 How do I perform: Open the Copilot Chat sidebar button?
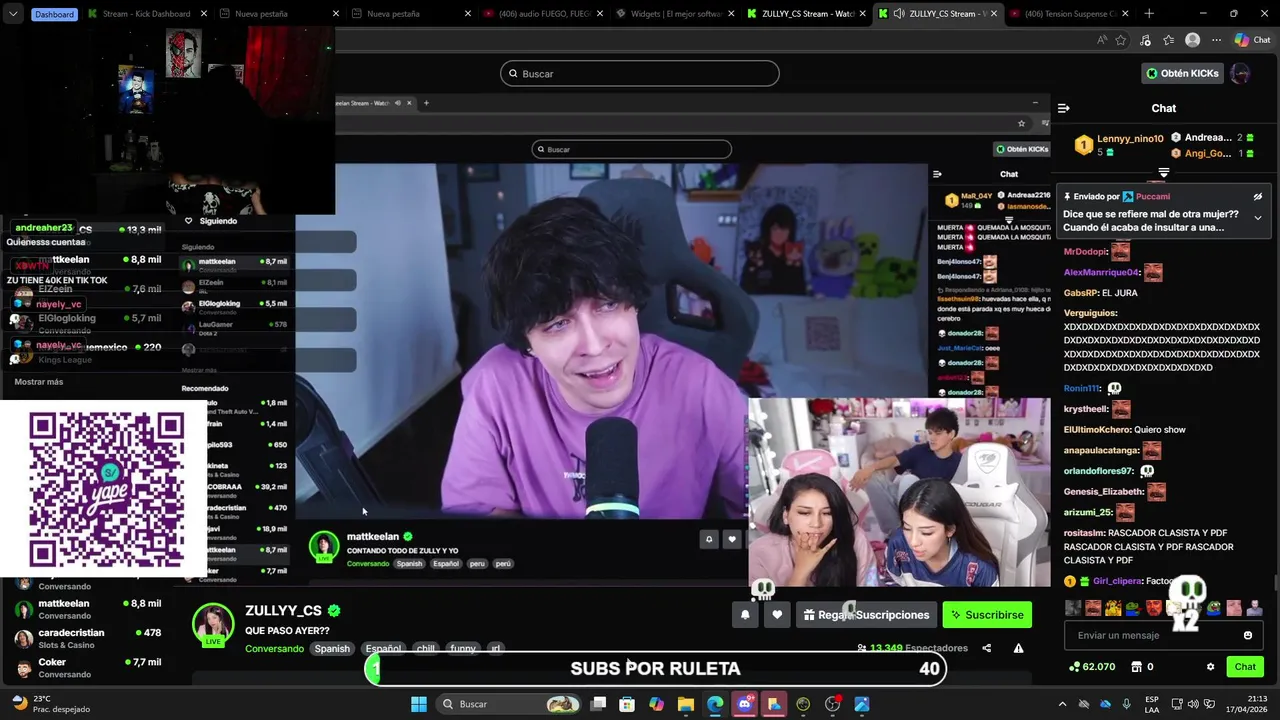(x=1251, y=40)
